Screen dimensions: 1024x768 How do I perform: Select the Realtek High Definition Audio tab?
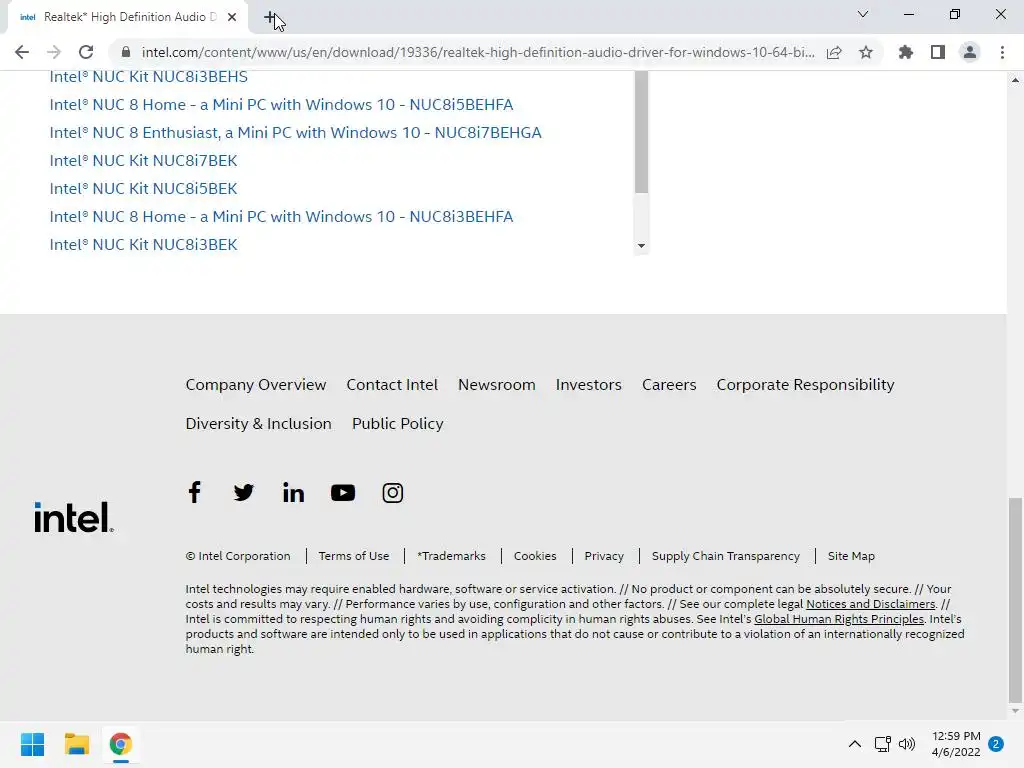[x=127, y=18]
